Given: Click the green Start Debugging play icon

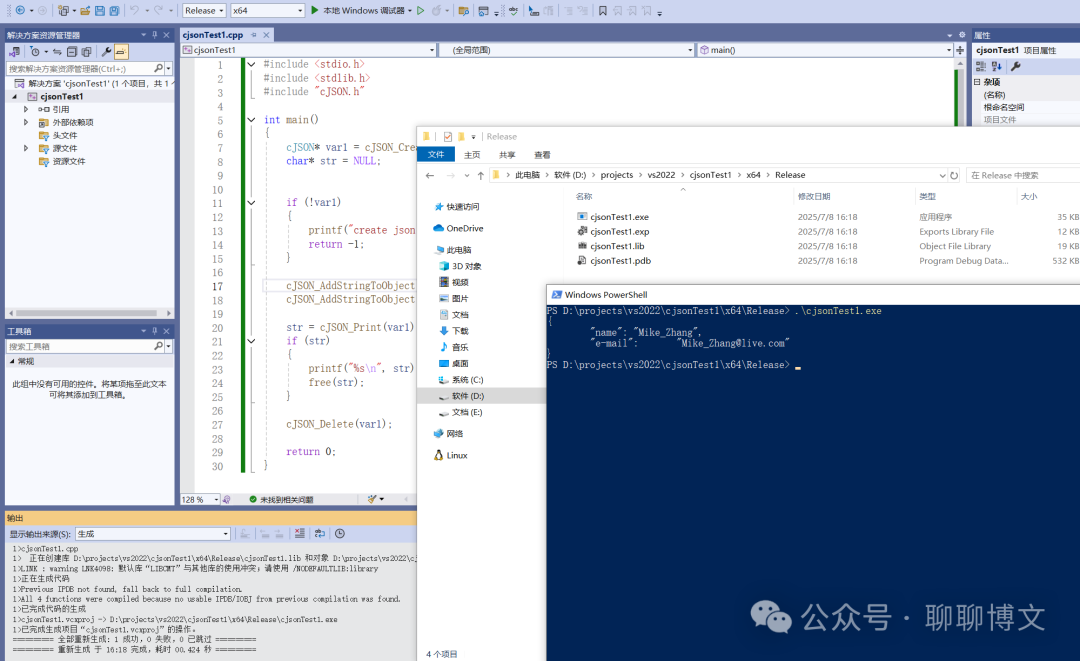Looking at the screenshot, I should point(314,10).
